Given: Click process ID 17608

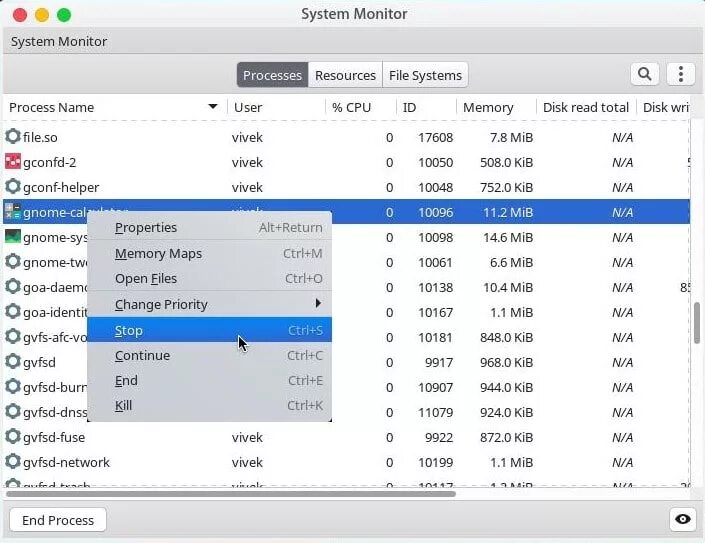Looking at the screenshot, I should tap(436, 137).
